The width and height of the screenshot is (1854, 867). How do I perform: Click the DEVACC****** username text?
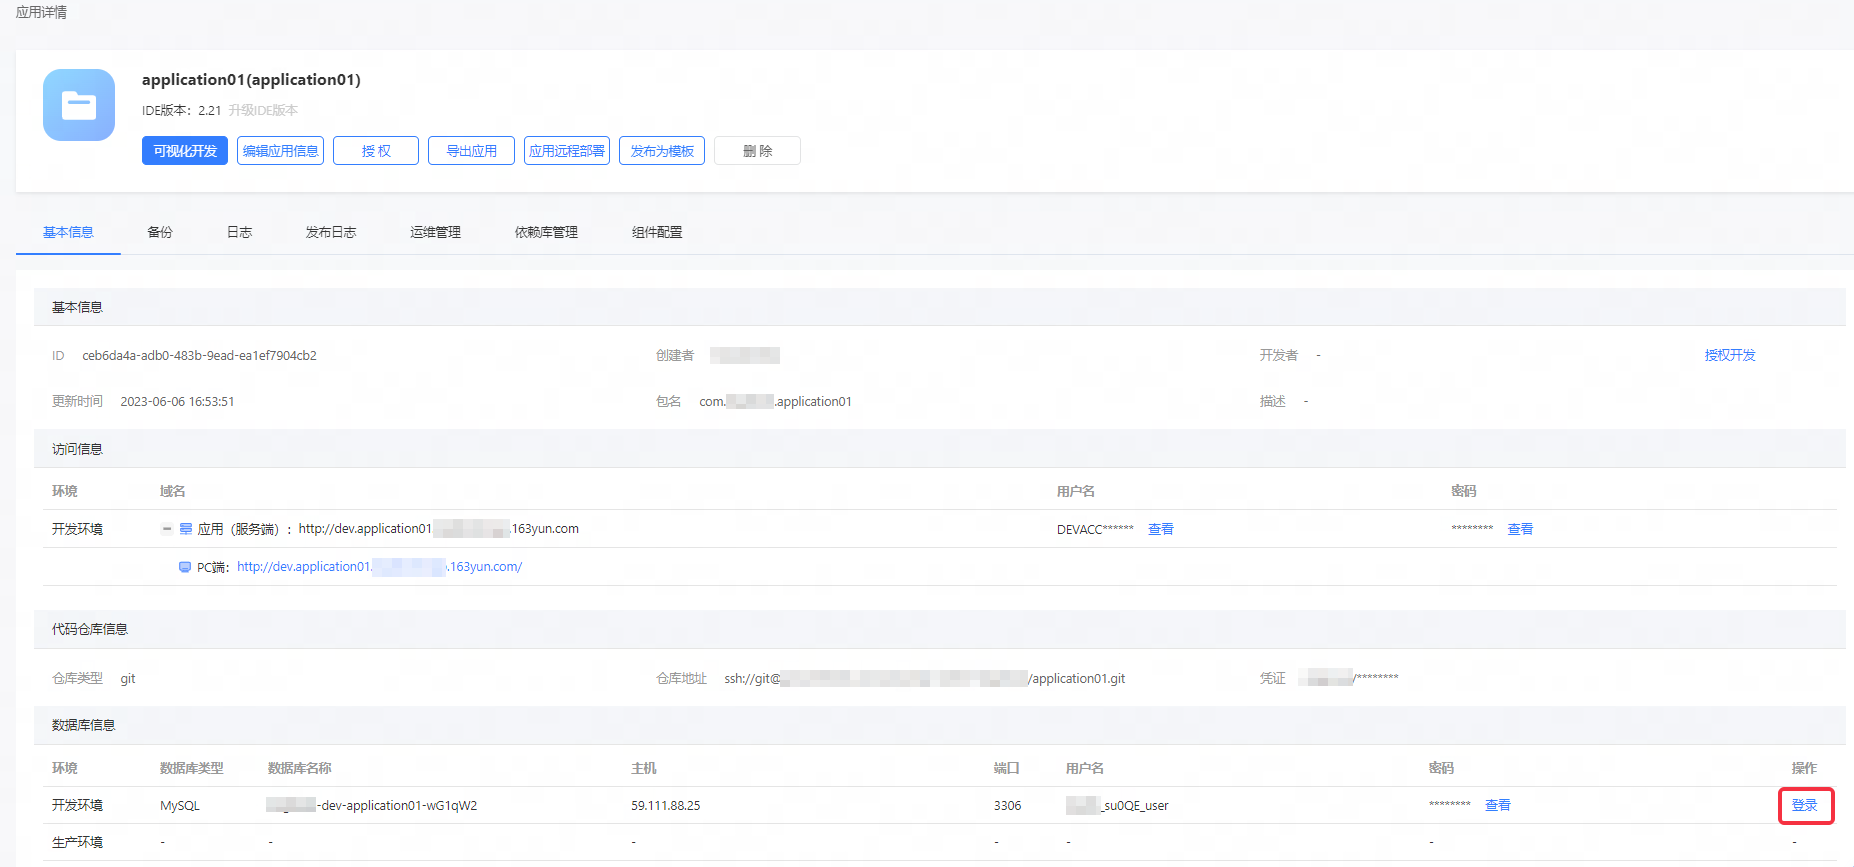tap(1095, 530)
